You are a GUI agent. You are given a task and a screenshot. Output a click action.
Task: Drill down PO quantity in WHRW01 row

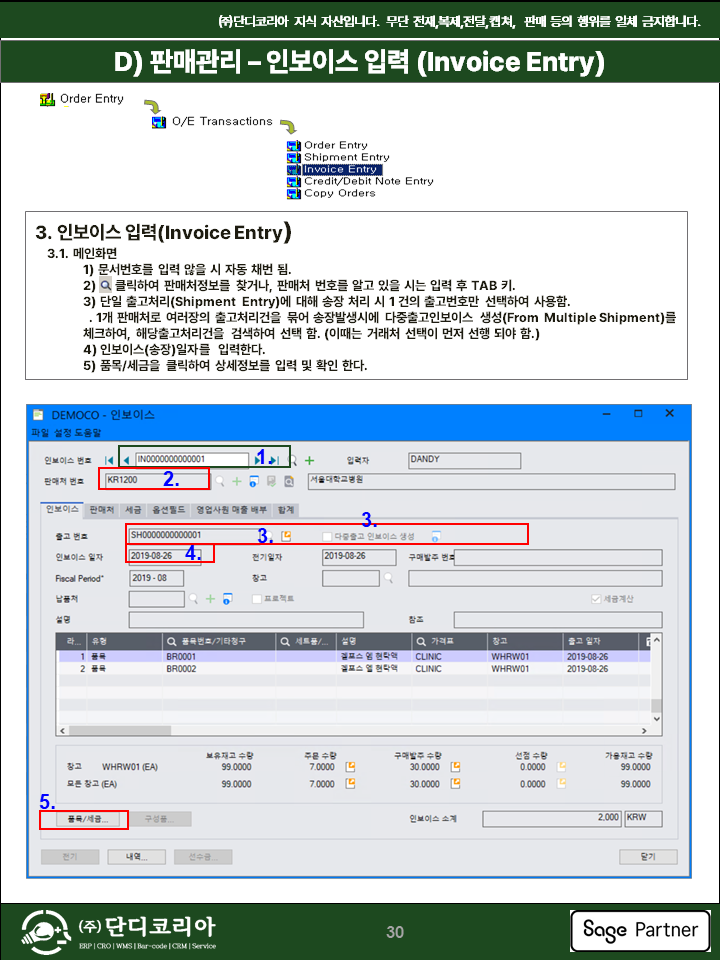(x=456, y=767)
